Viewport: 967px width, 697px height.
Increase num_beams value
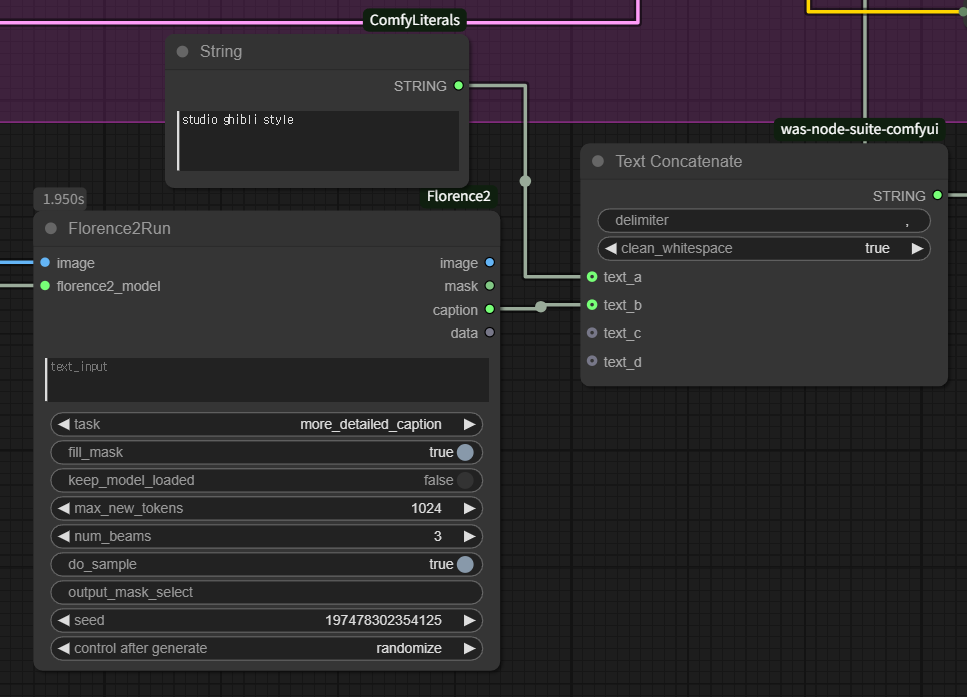pyautogui.click(x=469, y=537)
